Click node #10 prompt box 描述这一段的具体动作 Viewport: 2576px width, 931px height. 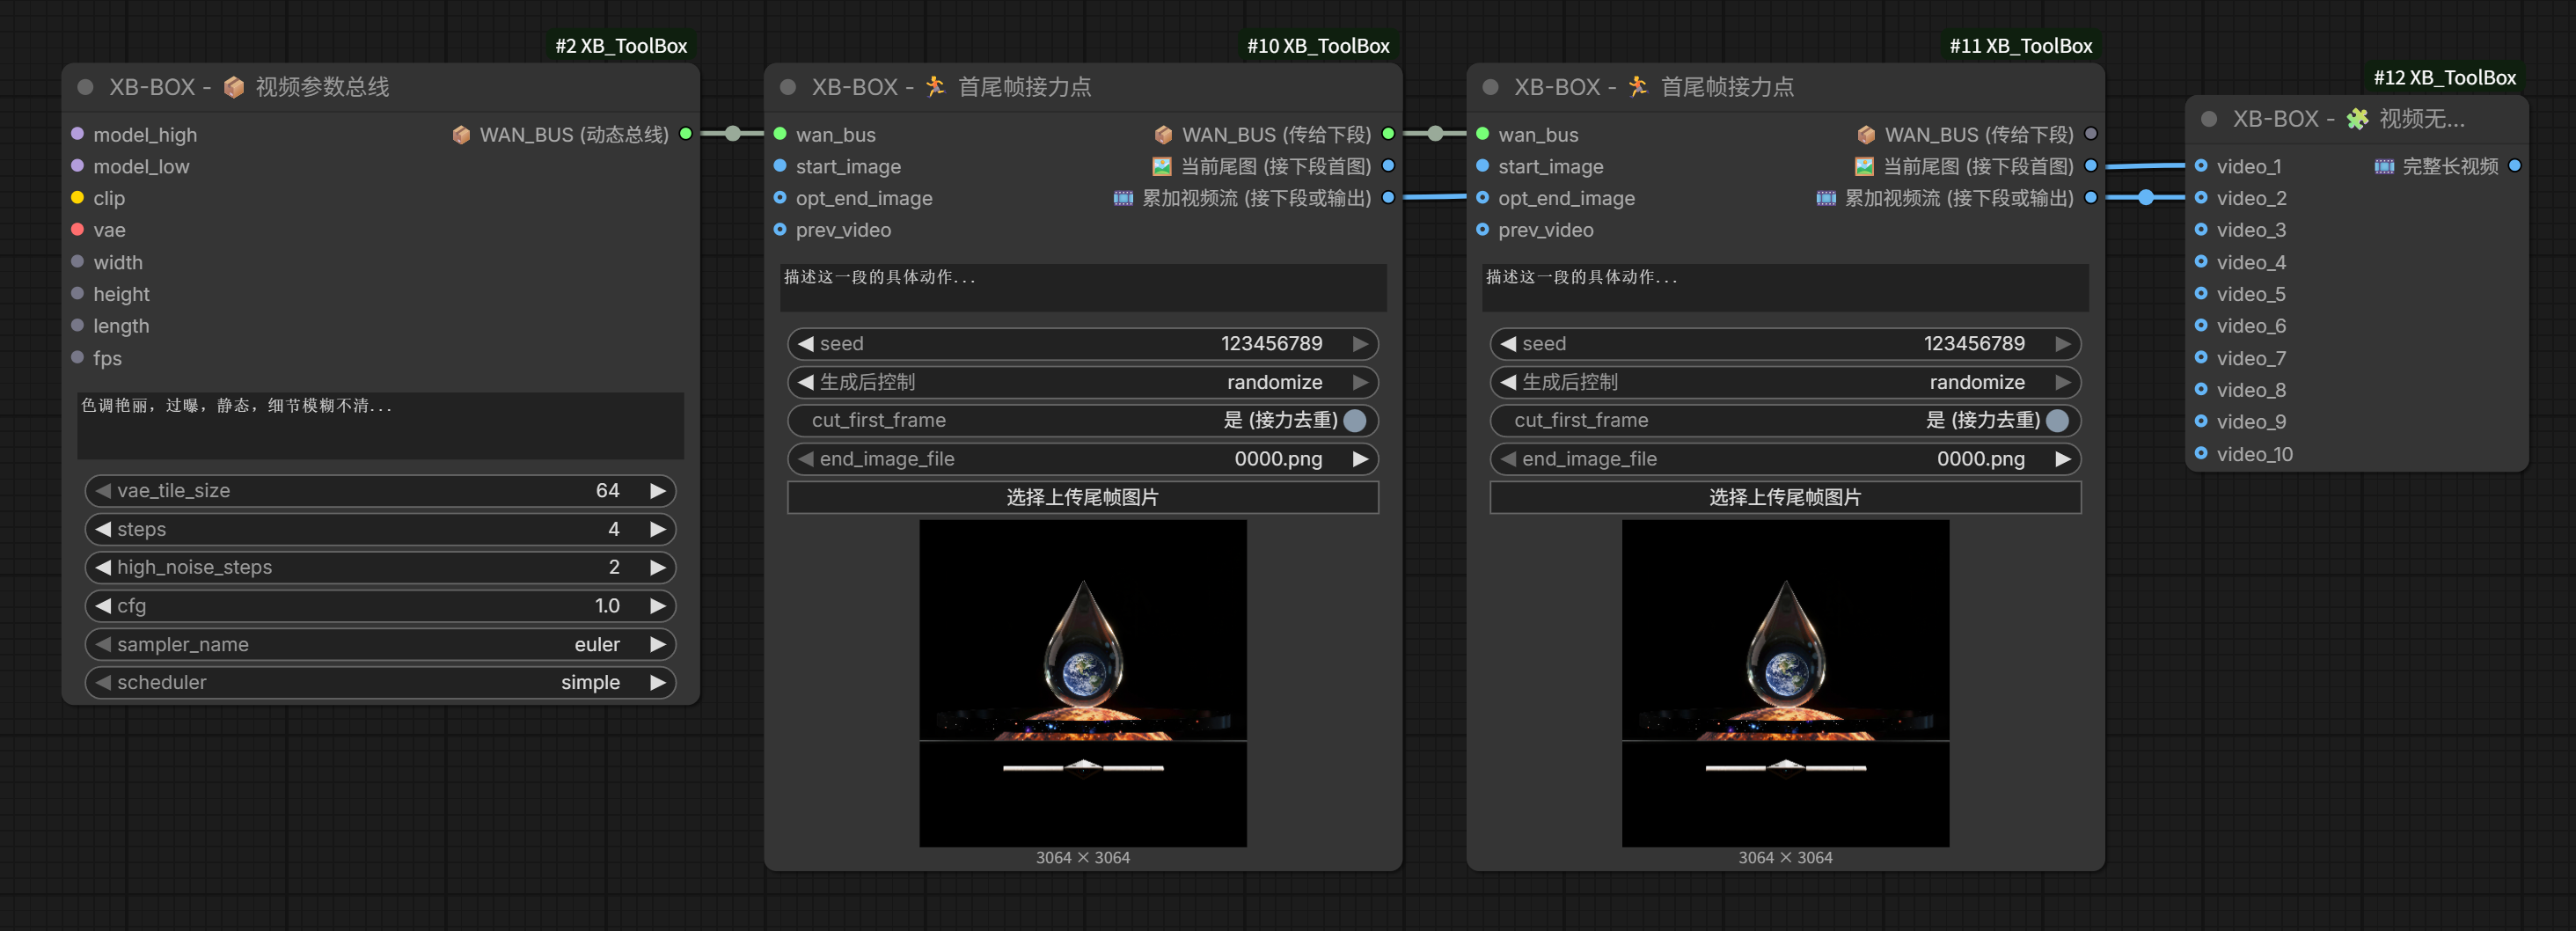1082,287
